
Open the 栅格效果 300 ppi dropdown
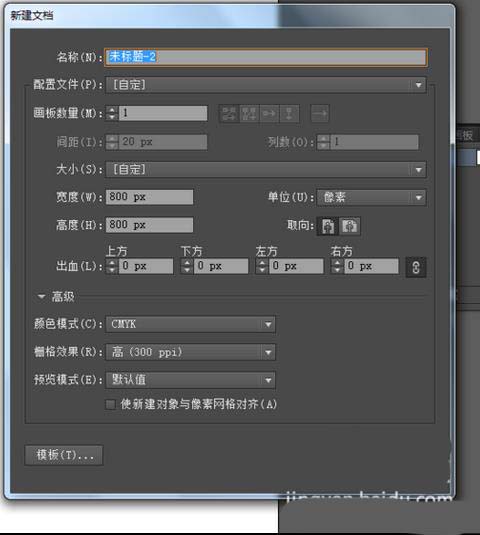click(x=191, y=352)
